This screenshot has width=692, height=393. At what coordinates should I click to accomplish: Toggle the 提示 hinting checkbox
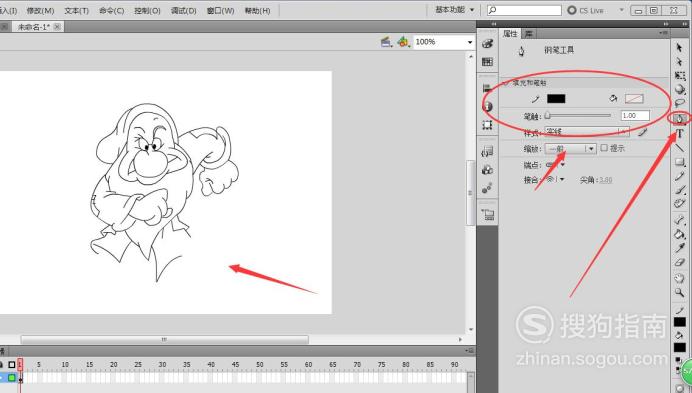tap(604, 148)
